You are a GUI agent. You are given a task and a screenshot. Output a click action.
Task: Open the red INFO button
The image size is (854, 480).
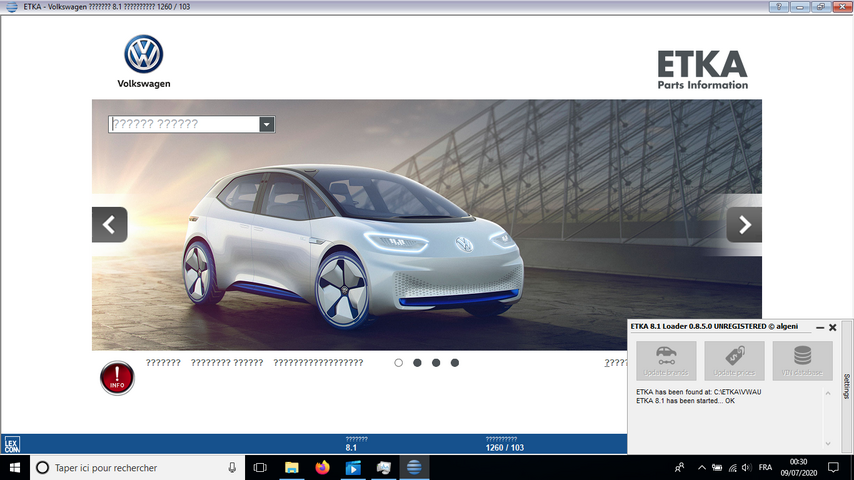click(117, 378)
